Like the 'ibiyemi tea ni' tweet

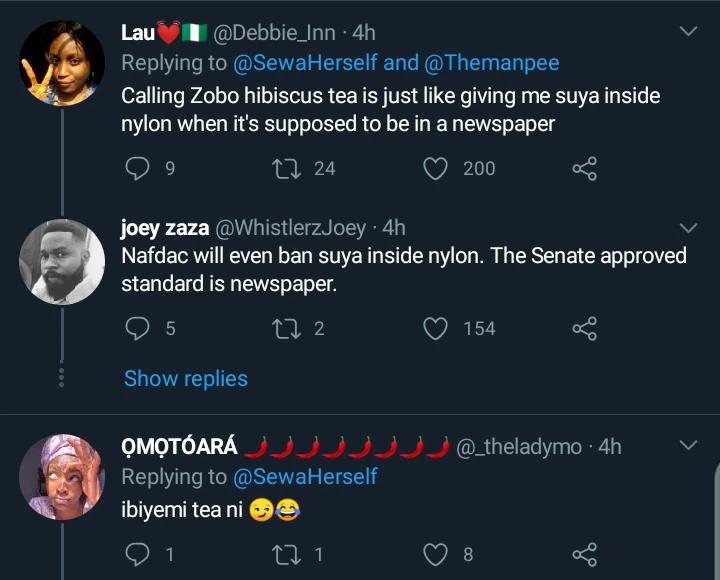point(436,554)
